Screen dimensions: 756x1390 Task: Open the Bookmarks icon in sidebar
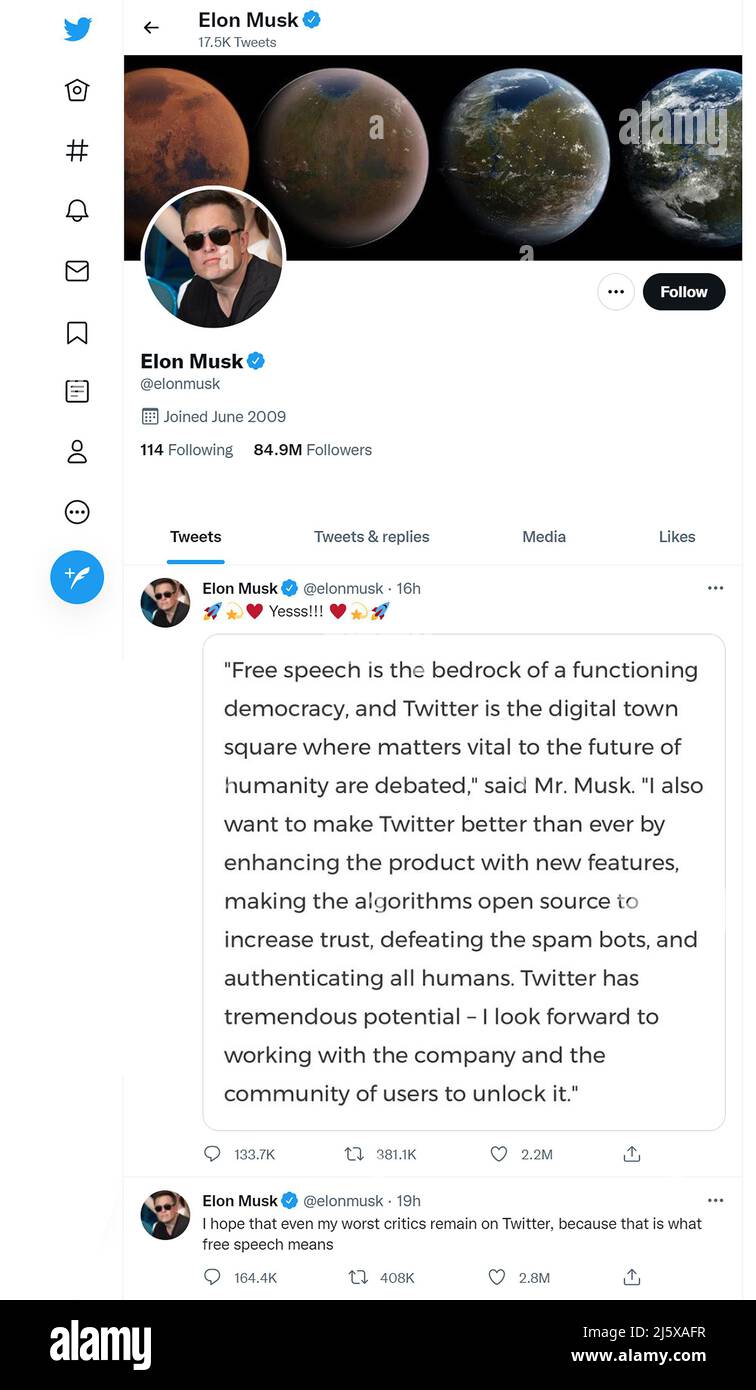(x=77, y=332)
